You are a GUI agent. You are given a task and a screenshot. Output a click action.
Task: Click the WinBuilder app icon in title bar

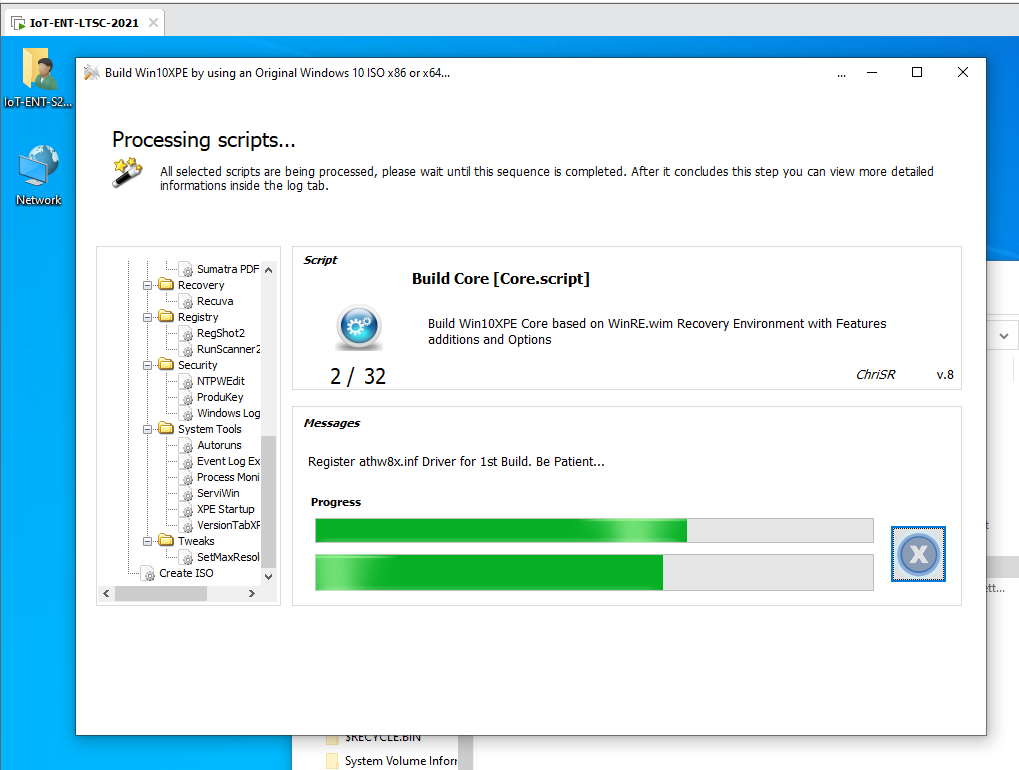[92, 72]
